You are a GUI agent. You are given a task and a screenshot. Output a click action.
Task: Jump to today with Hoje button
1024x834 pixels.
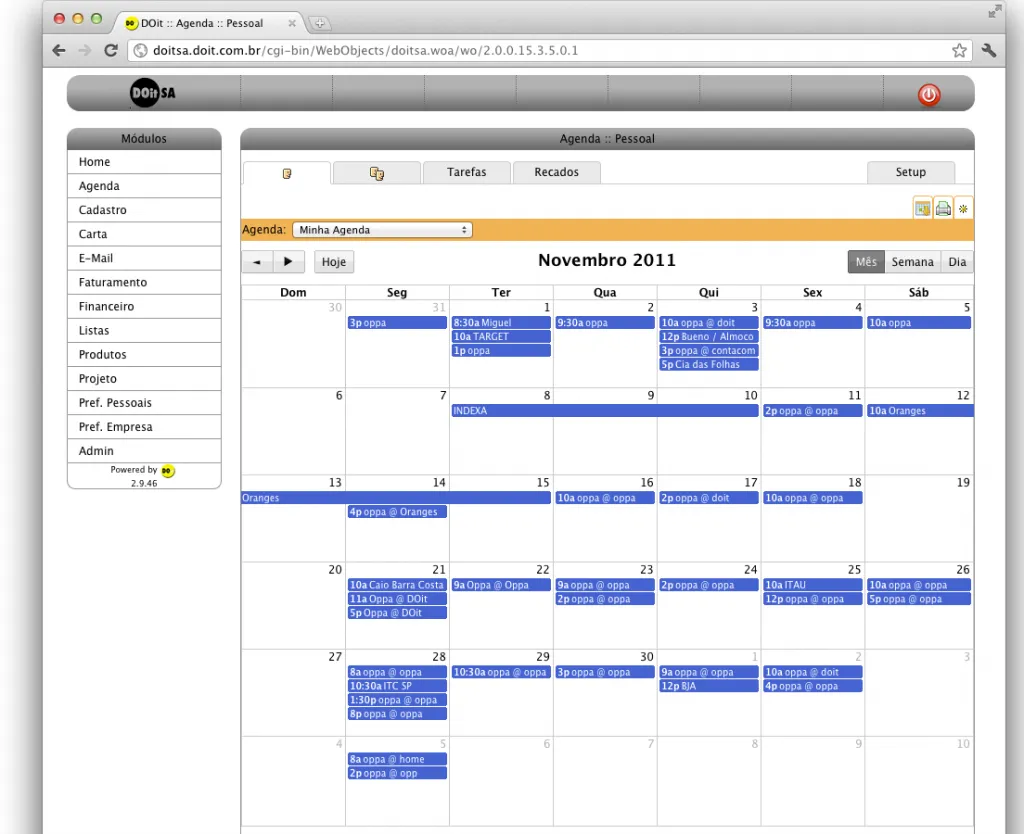334,262
